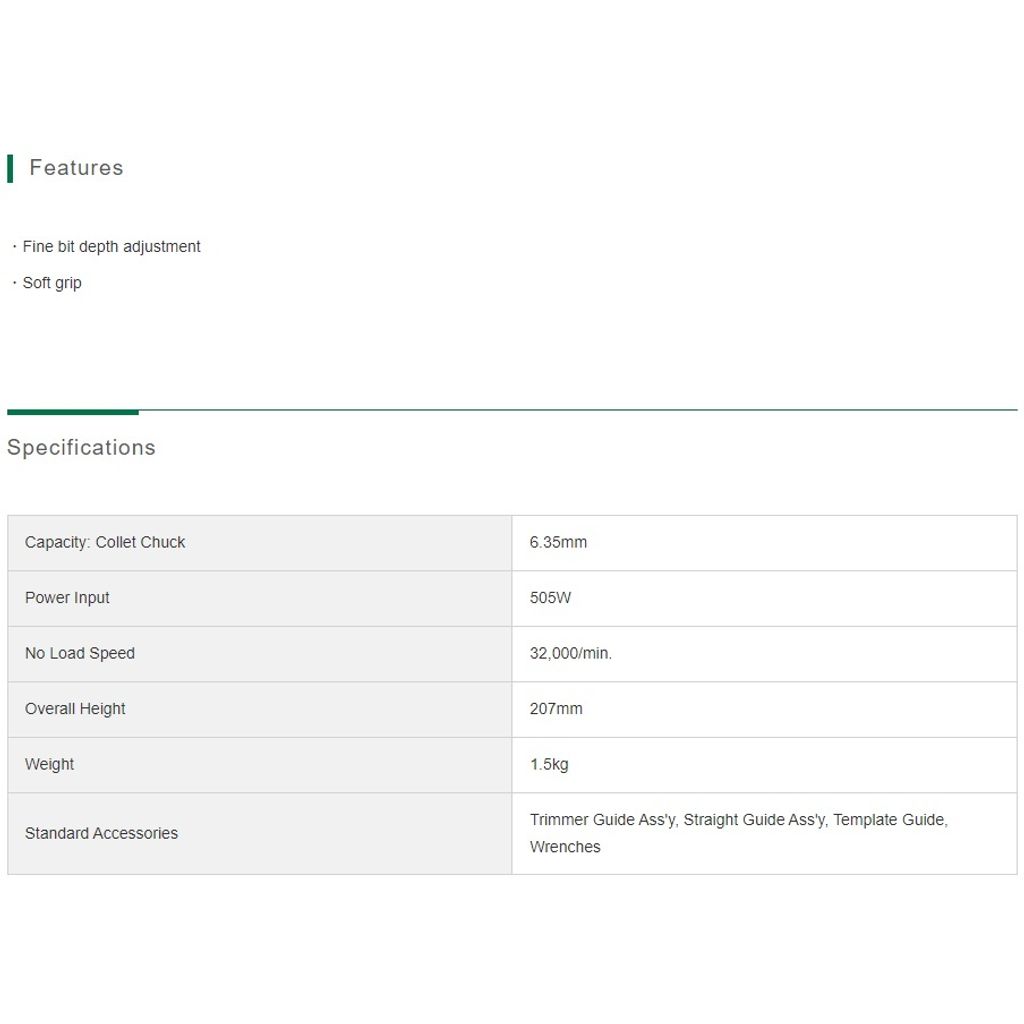Click the 6.35mm value cell
Image resolution: width=1024 pixels, height=1024 pixels.
tap(765, 543)
